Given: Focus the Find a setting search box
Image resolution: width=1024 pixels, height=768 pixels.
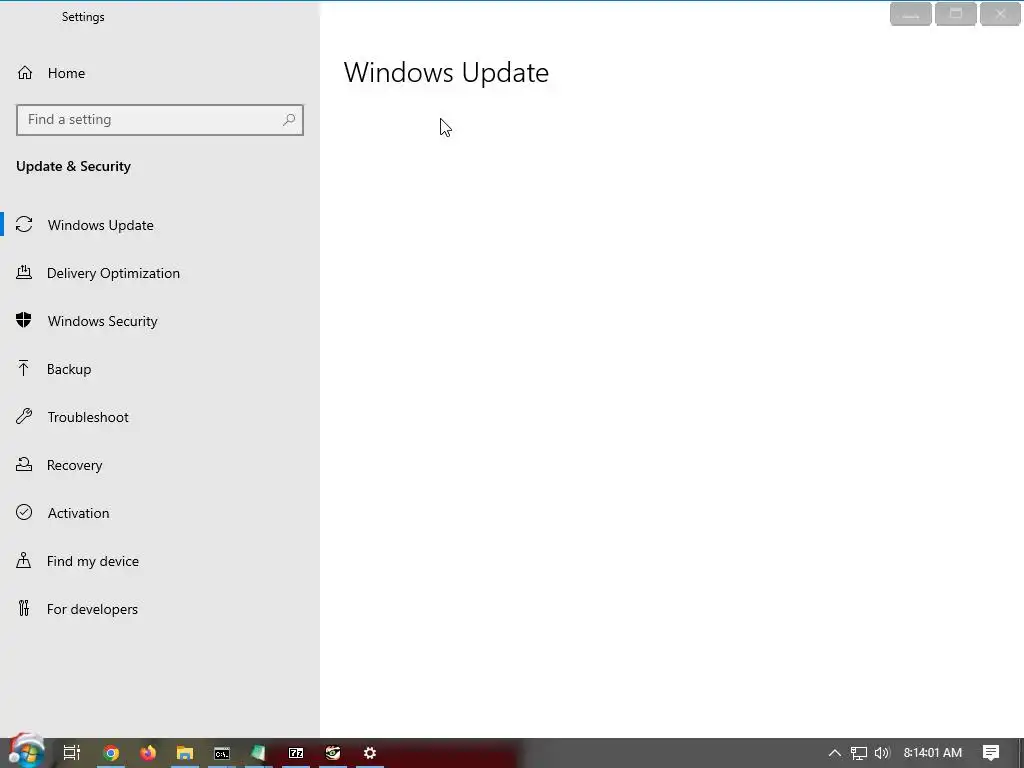Looking at the screenshot, I should (x=160, y=120).
